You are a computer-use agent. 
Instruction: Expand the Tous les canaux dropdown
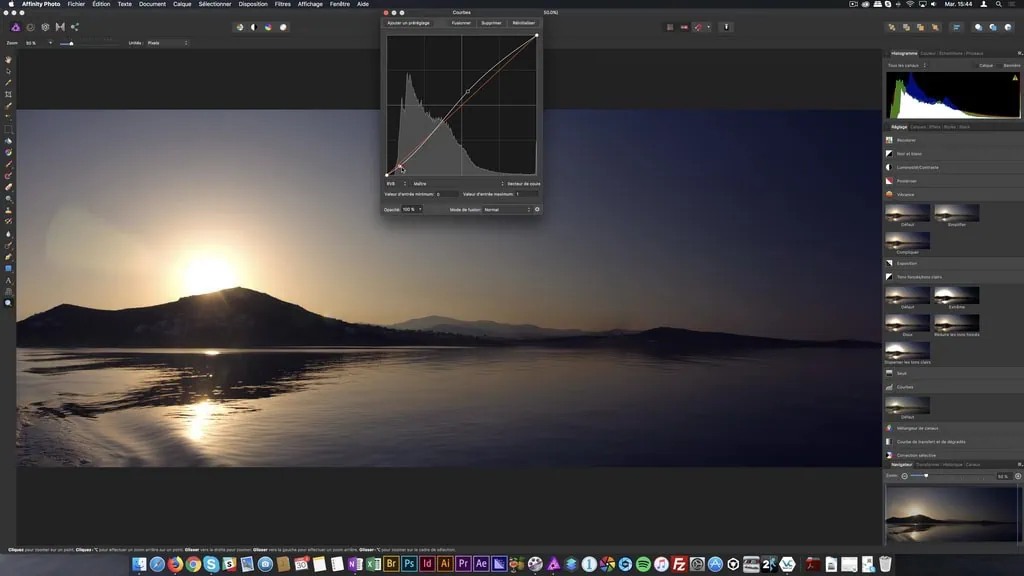pos(907,65)
